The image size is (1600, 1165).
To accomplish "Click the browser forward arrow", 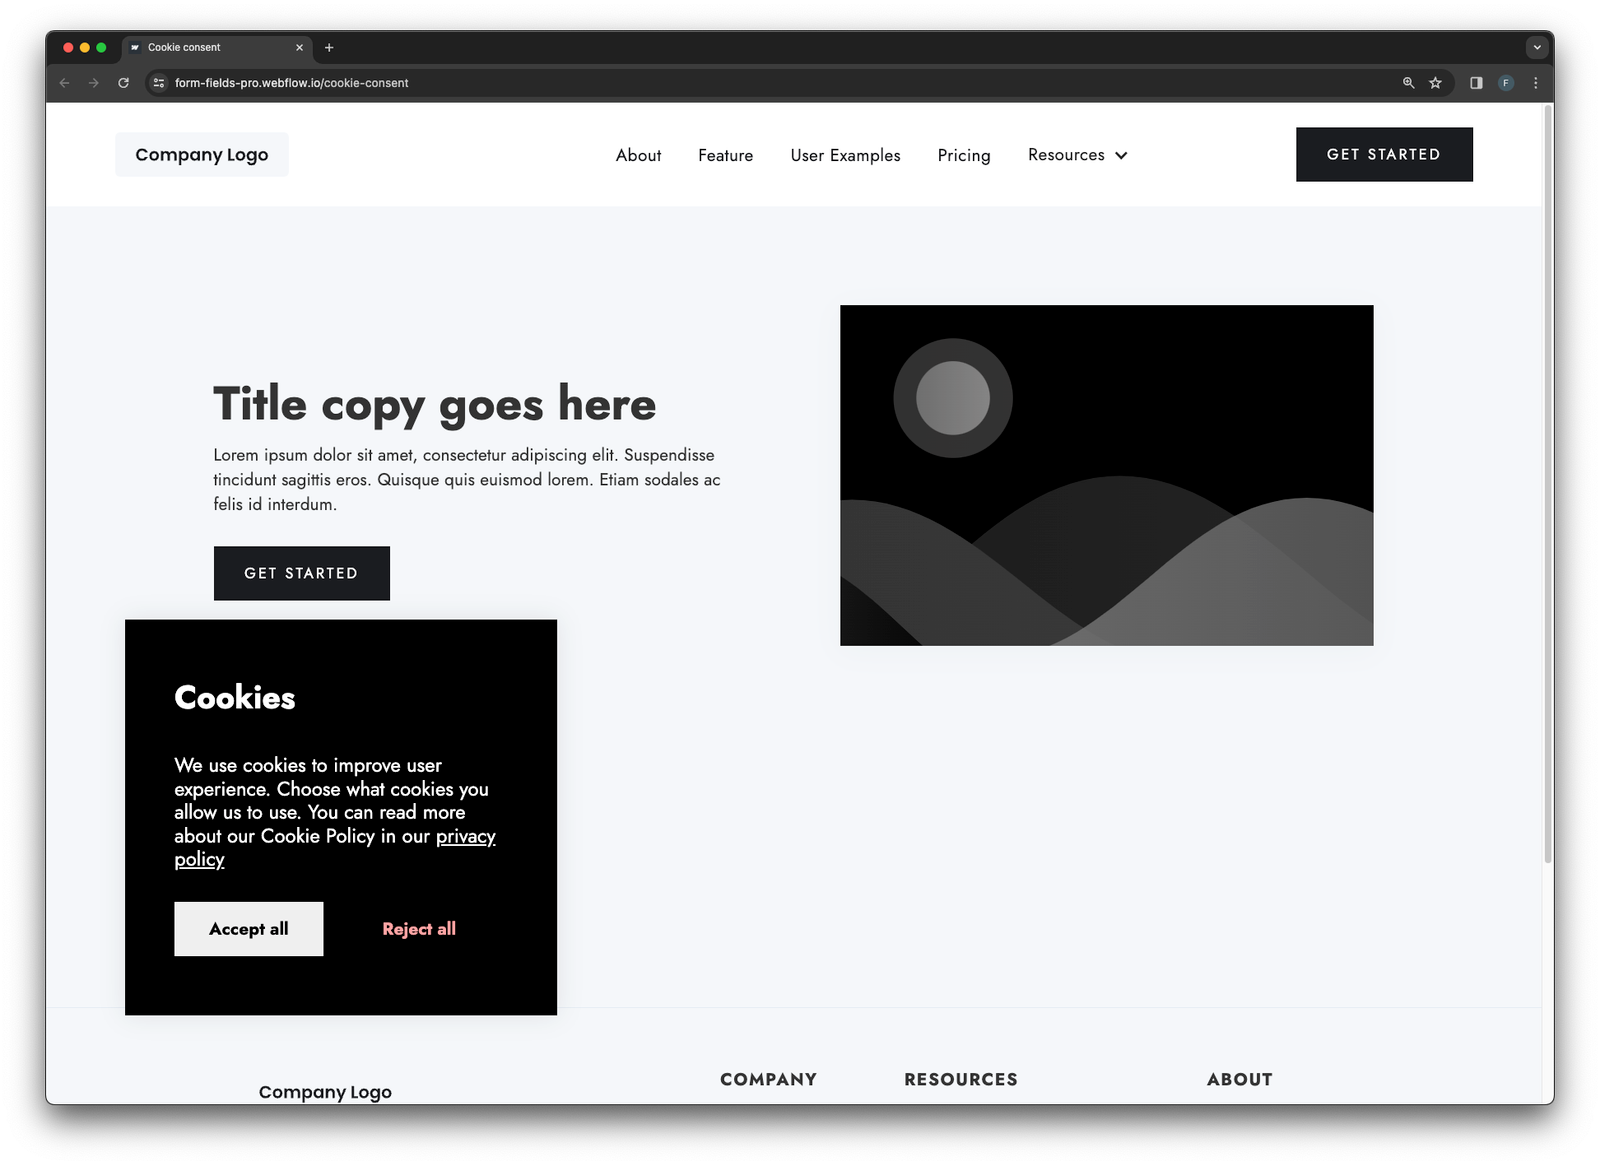I will (93, 83).
